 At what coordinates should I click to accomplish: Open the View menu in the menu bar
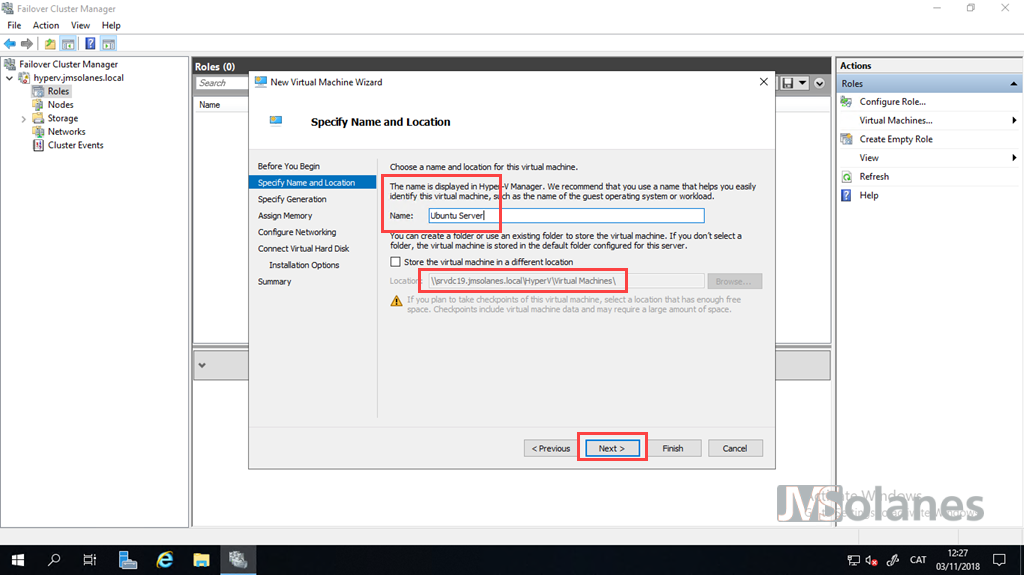click(80, 25)
